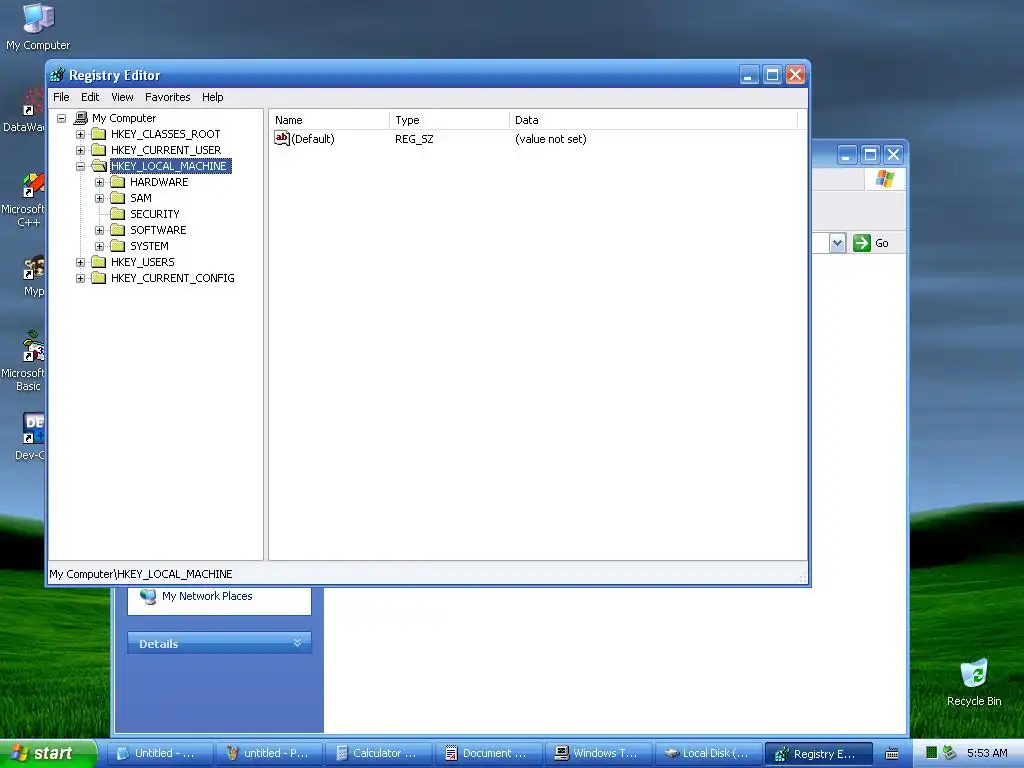This screenshot has width=1024, height=768.
Task: Click the HARDWARE folder icon
Action: coord(118,182)
